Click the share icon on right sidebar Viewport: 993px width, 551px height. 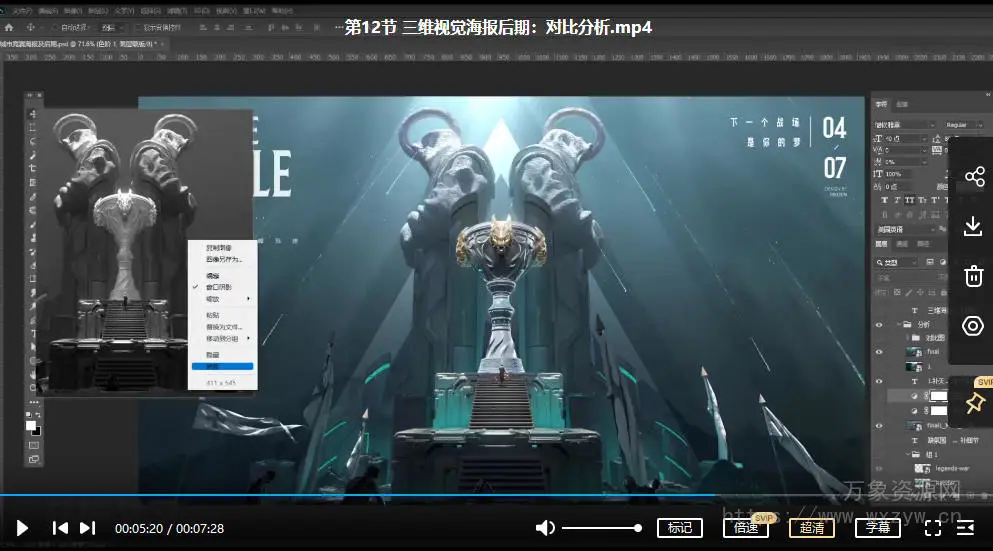coord(973,177)
